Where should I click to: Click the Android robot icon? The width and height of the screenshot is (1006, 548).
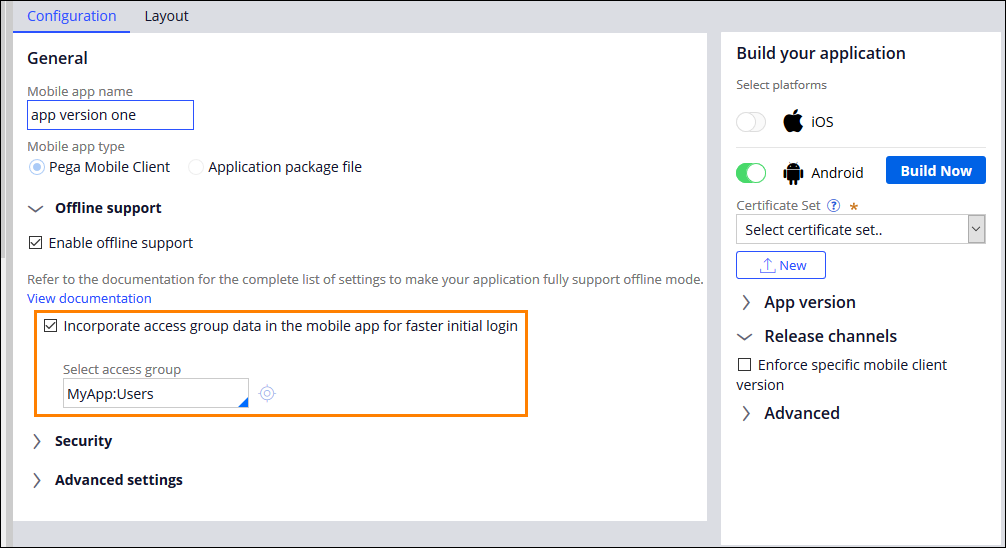(793, 173)
